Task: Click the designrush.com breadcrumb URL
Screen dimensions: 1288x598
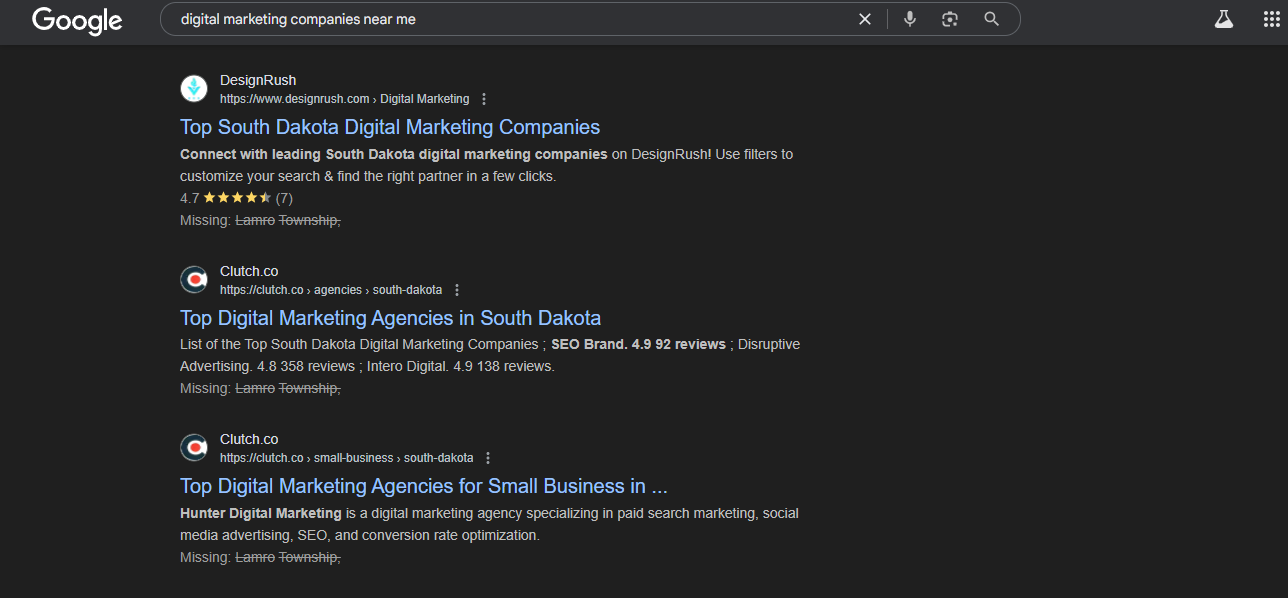Action: point(344,99)
